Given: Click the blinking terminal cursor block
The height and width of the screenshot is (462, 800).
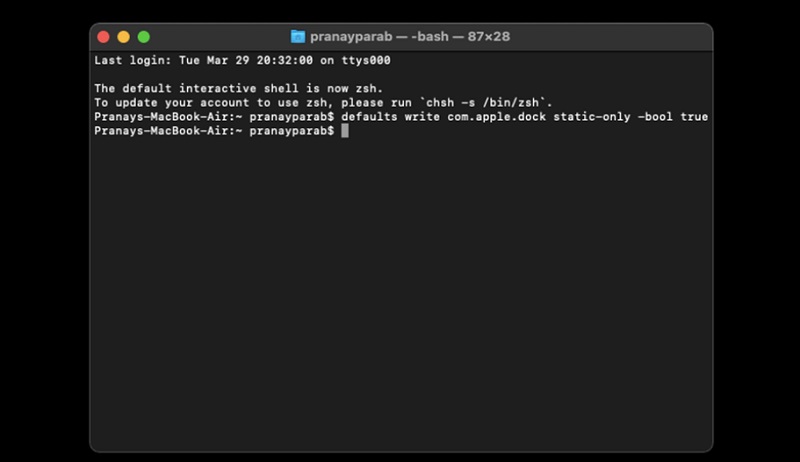Looking at the screenshot, I should (x=344, y=131).
